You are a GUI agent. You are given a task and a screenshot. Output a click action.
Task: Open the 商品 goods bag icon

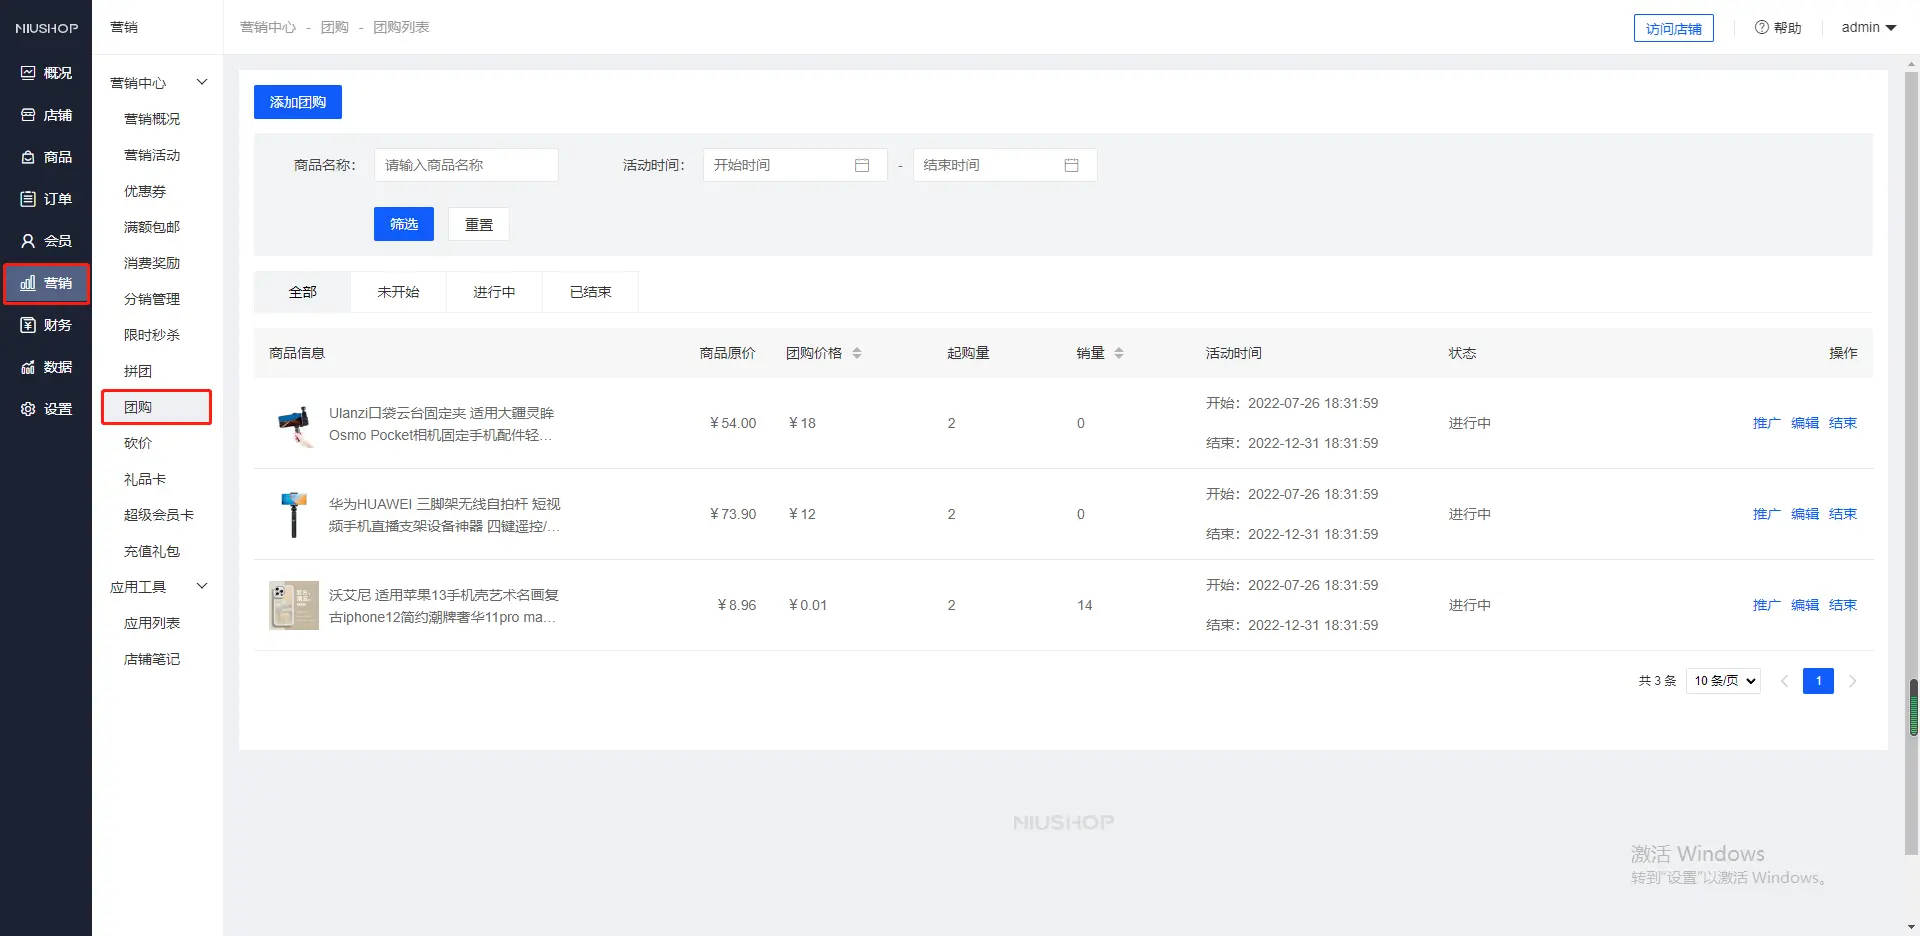(x=28, y=157)
